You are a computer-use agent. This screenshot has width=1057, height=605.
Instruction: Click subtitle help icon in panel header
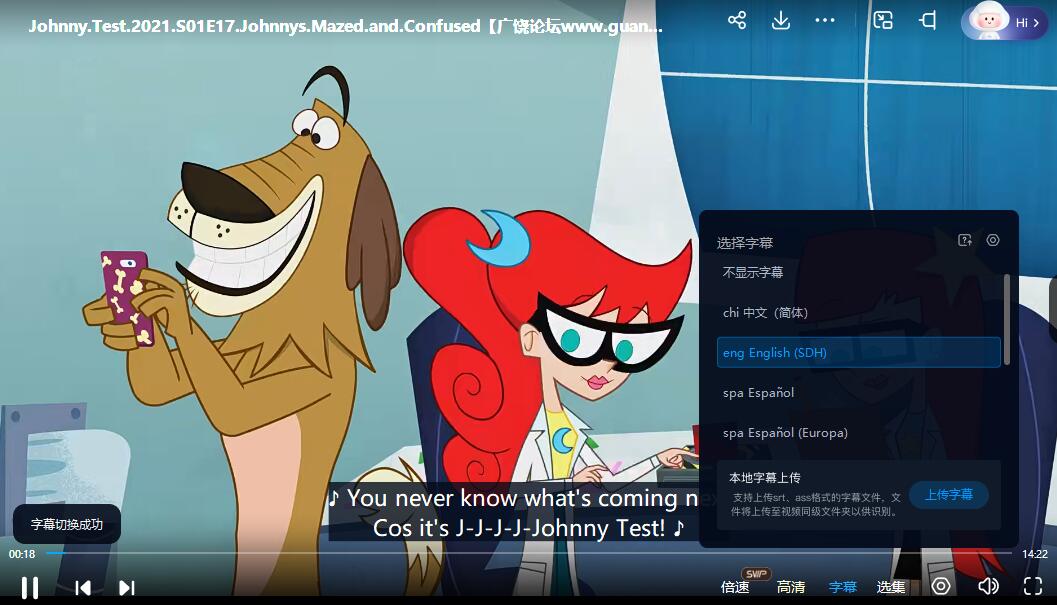pos(965,240)
